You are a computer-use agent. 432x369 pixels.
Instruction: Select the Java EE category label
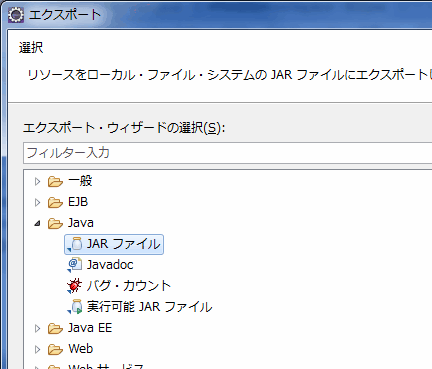90,328
